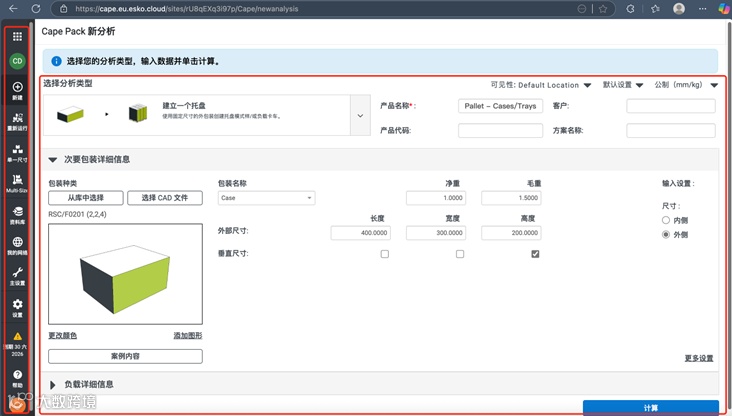The height and width of the screenshot is (416, 732).
Task: Click the RSC/F0201 (2,2,4) style label
Action: tap(77, 214)
